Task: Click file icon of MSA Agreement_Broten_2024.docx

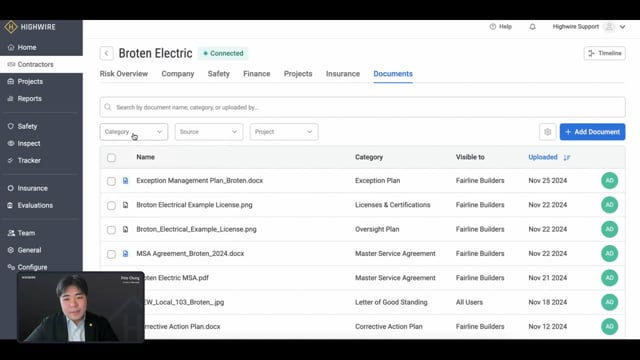Action: point(126,253)
